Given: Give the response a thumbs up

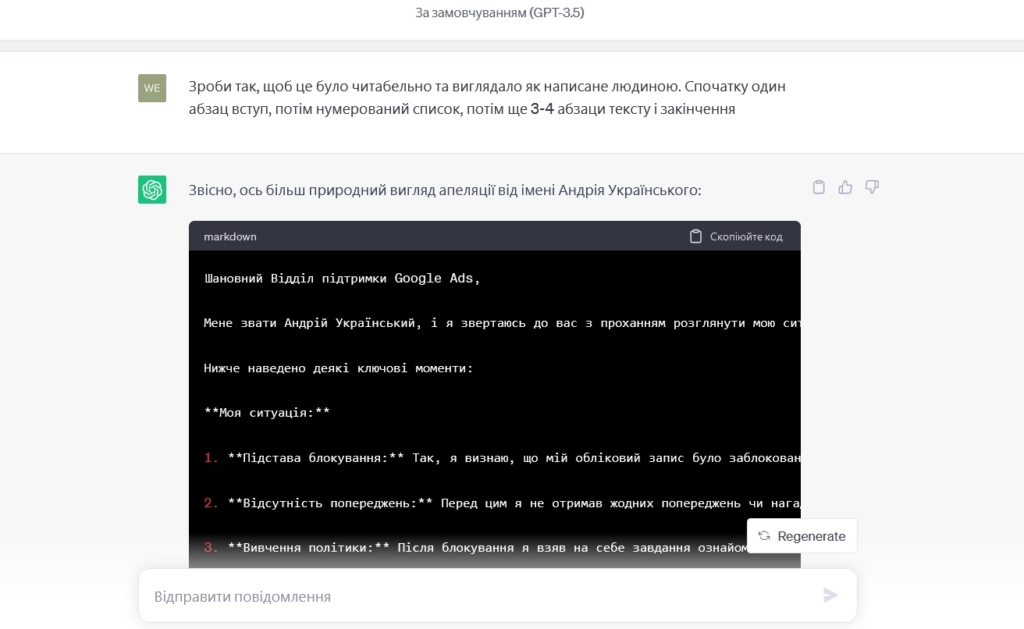Looking at the screenshot, I should point(845,187).
